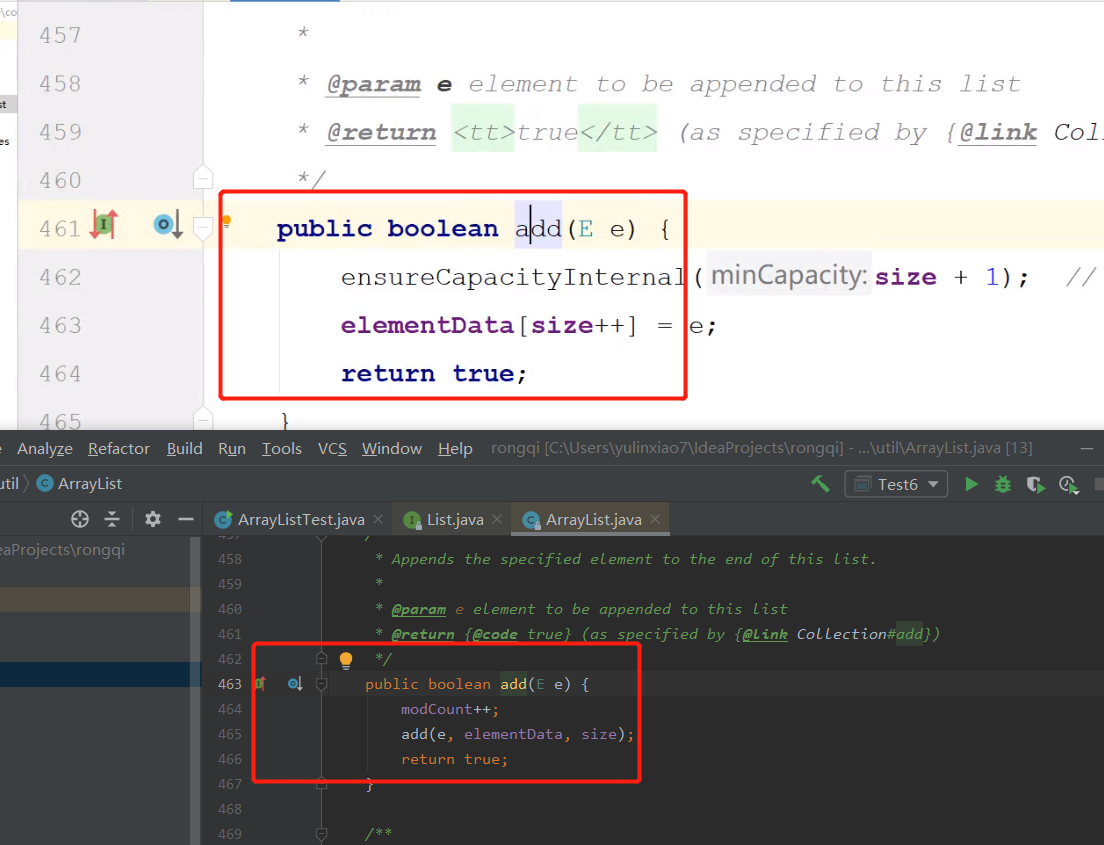This screenshot has height=845, width=1104.
Task: Collapse fold marker on light editor line 461
Action: (203, 227)
